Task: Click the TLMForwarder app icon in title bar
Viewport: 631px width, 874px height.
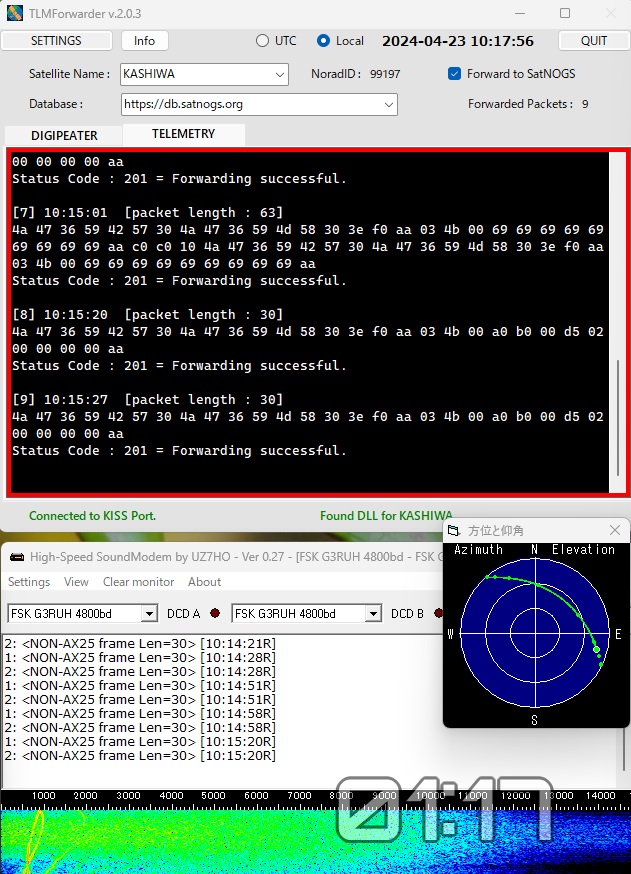Action: [x=14, y=13]
